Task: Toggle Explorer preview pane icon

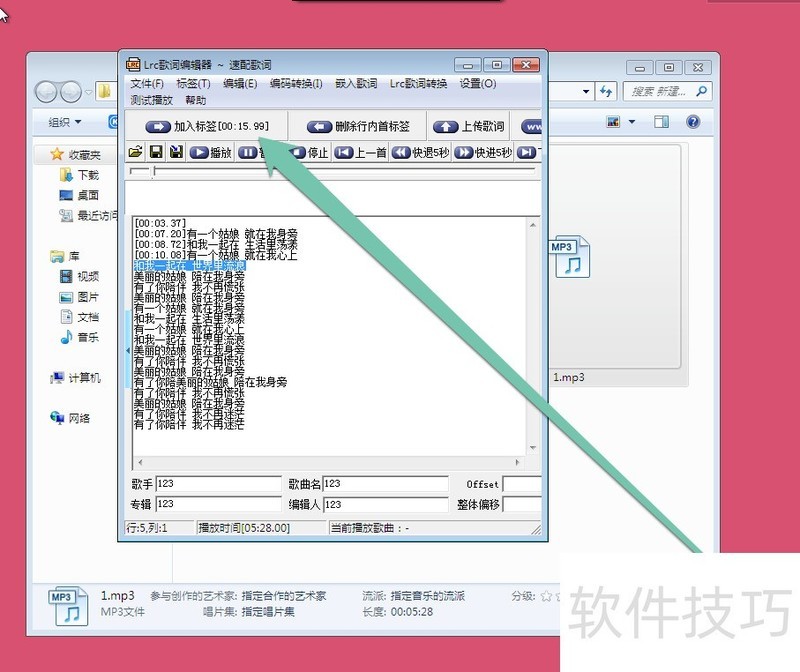Action: click(662, 122)
